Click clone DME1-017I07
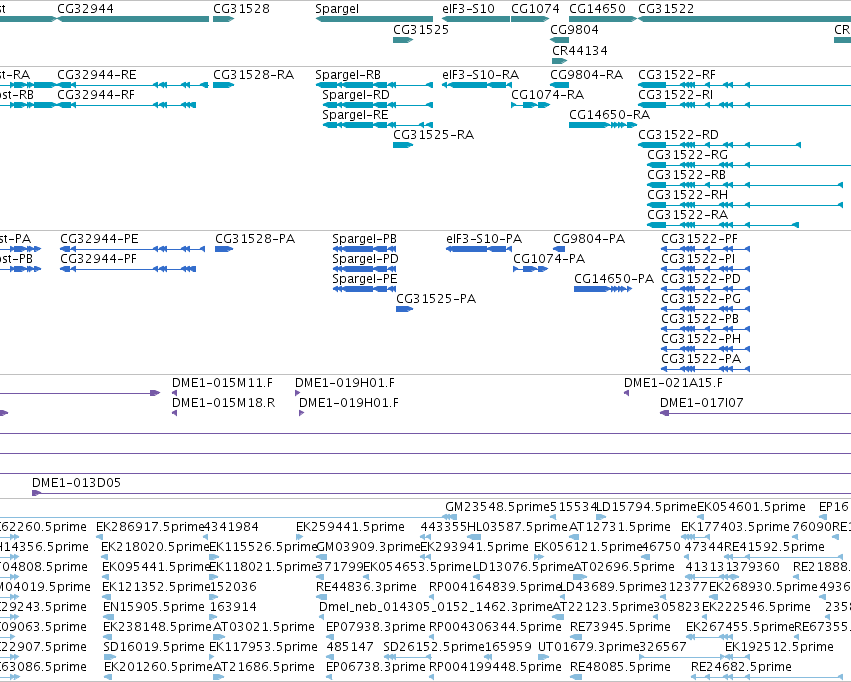Viewport: 851px width, 682px height. tap(702, 403)
